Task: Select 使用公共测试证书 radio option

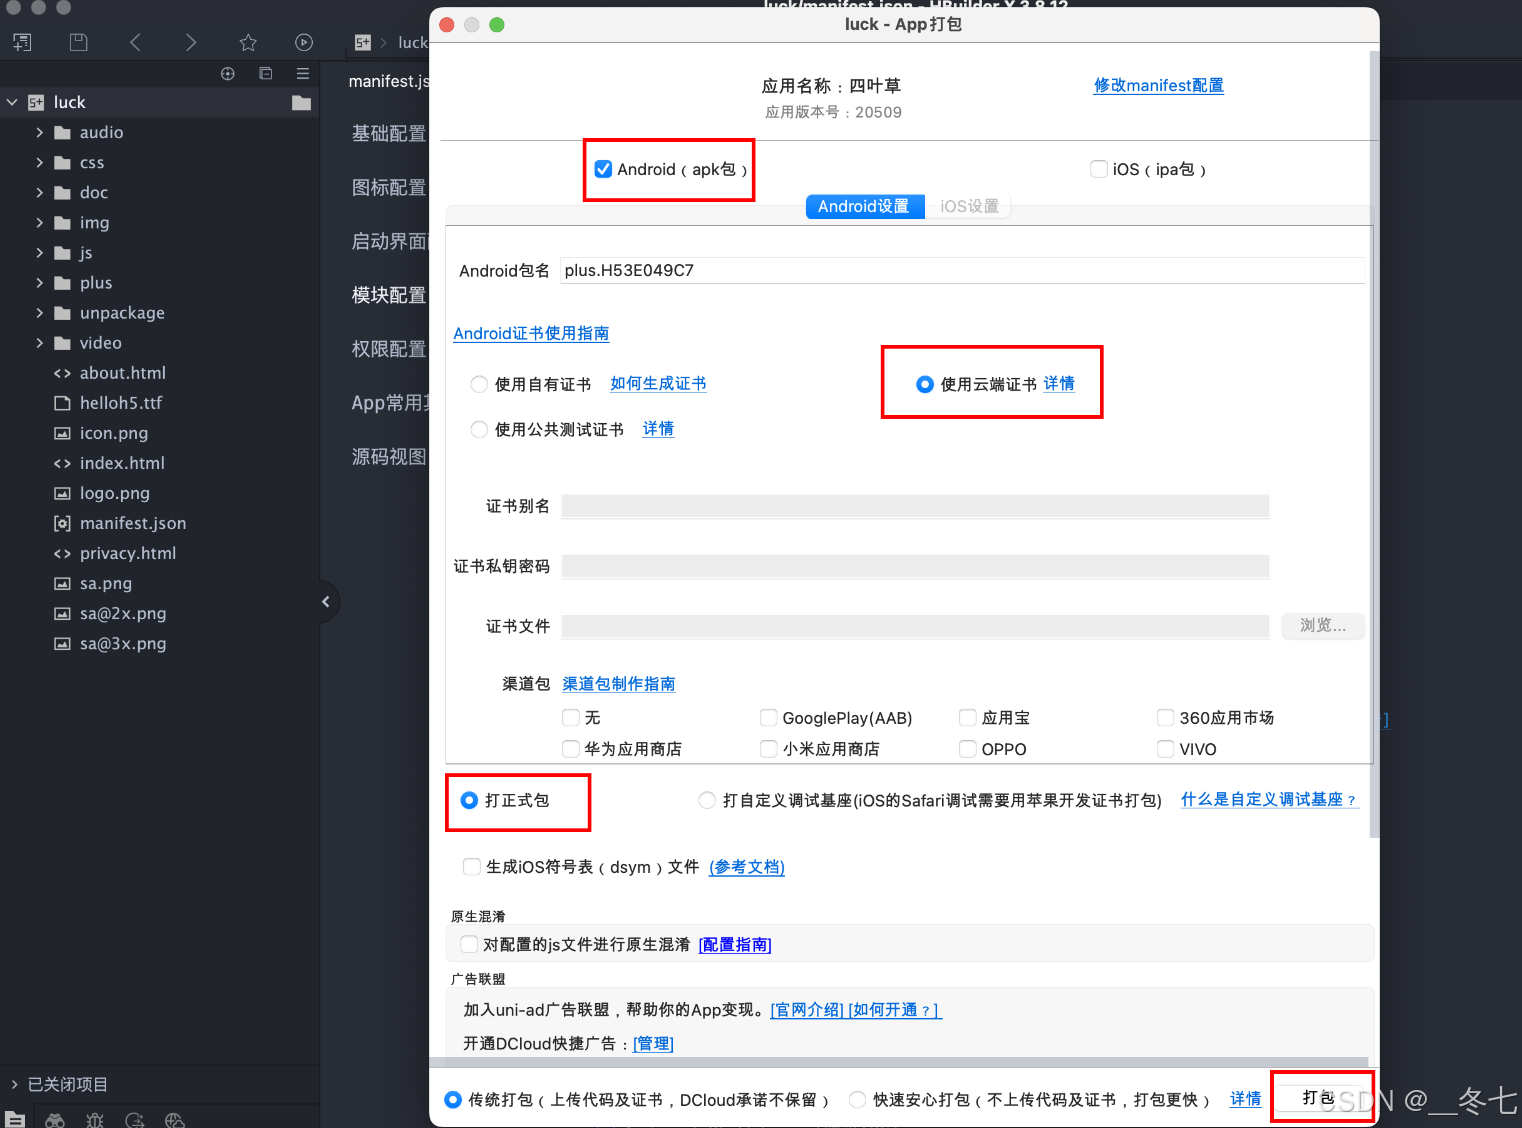Action: [x=479, y=429]
